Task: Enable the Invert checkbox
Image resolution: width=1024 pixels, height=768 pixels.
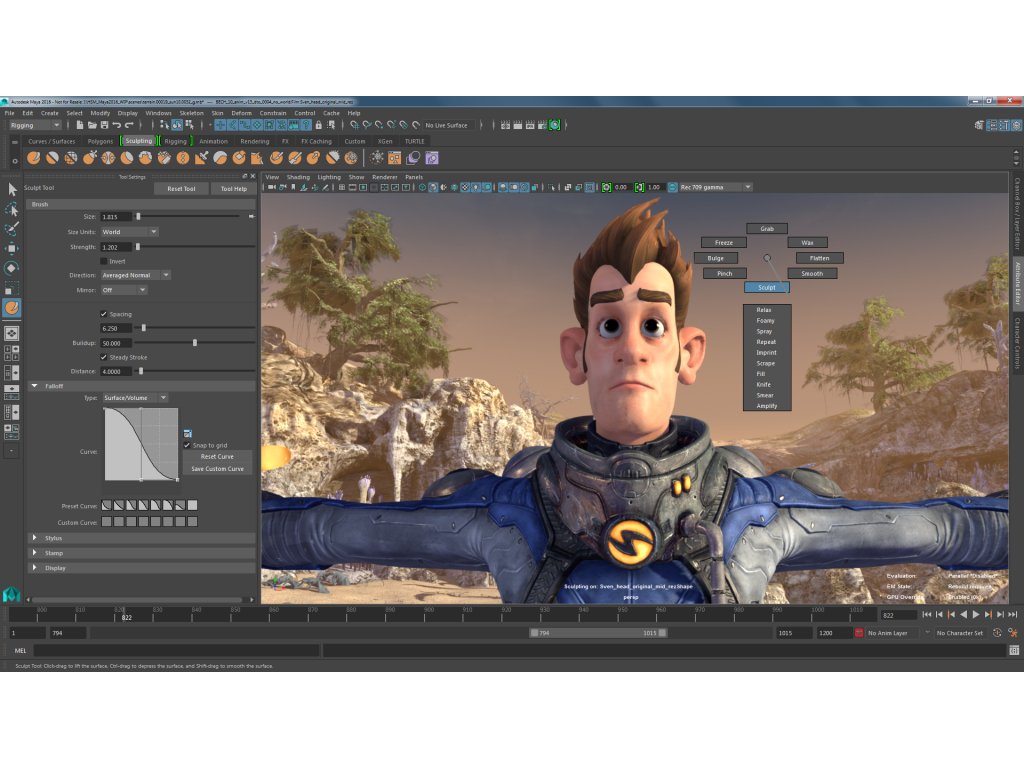Action: point(105,261)
